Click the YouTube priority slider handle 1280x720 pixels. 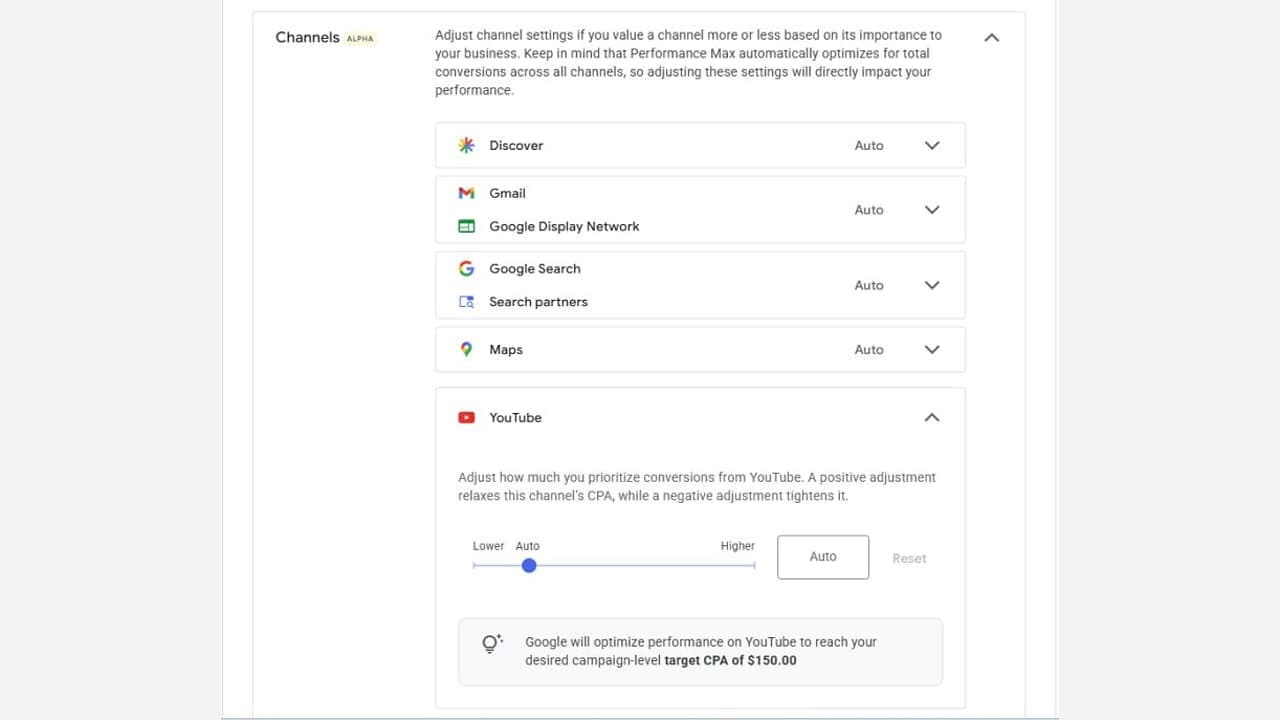(x=529, y=565)
